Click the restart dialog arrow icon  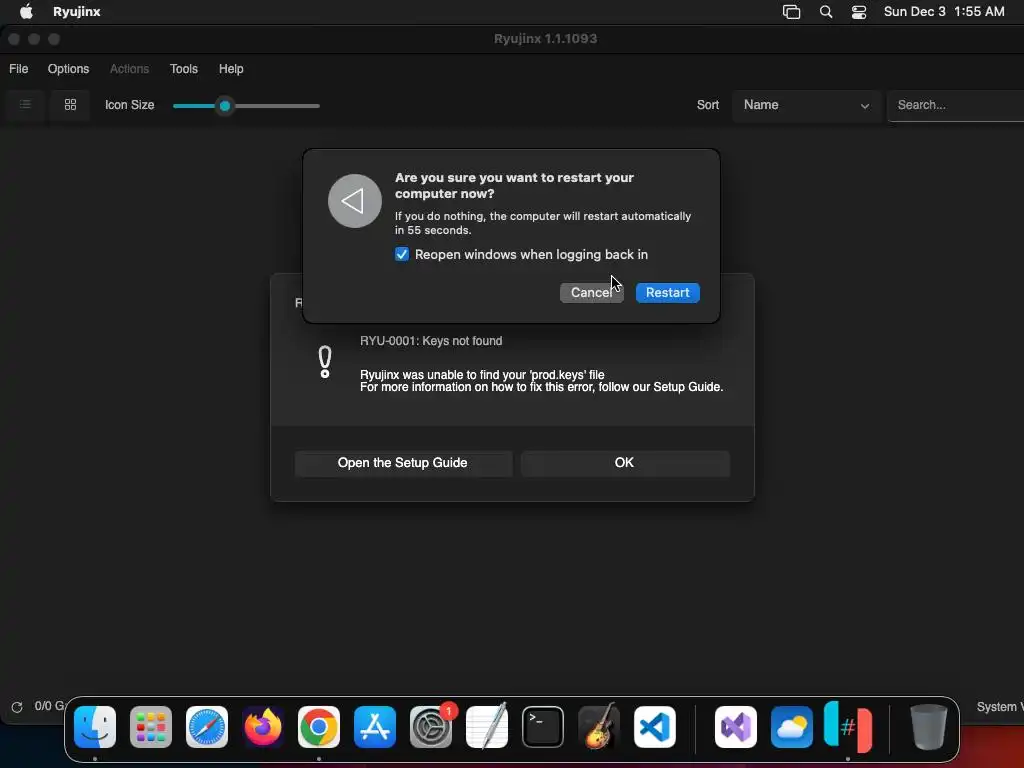point(355,201)
